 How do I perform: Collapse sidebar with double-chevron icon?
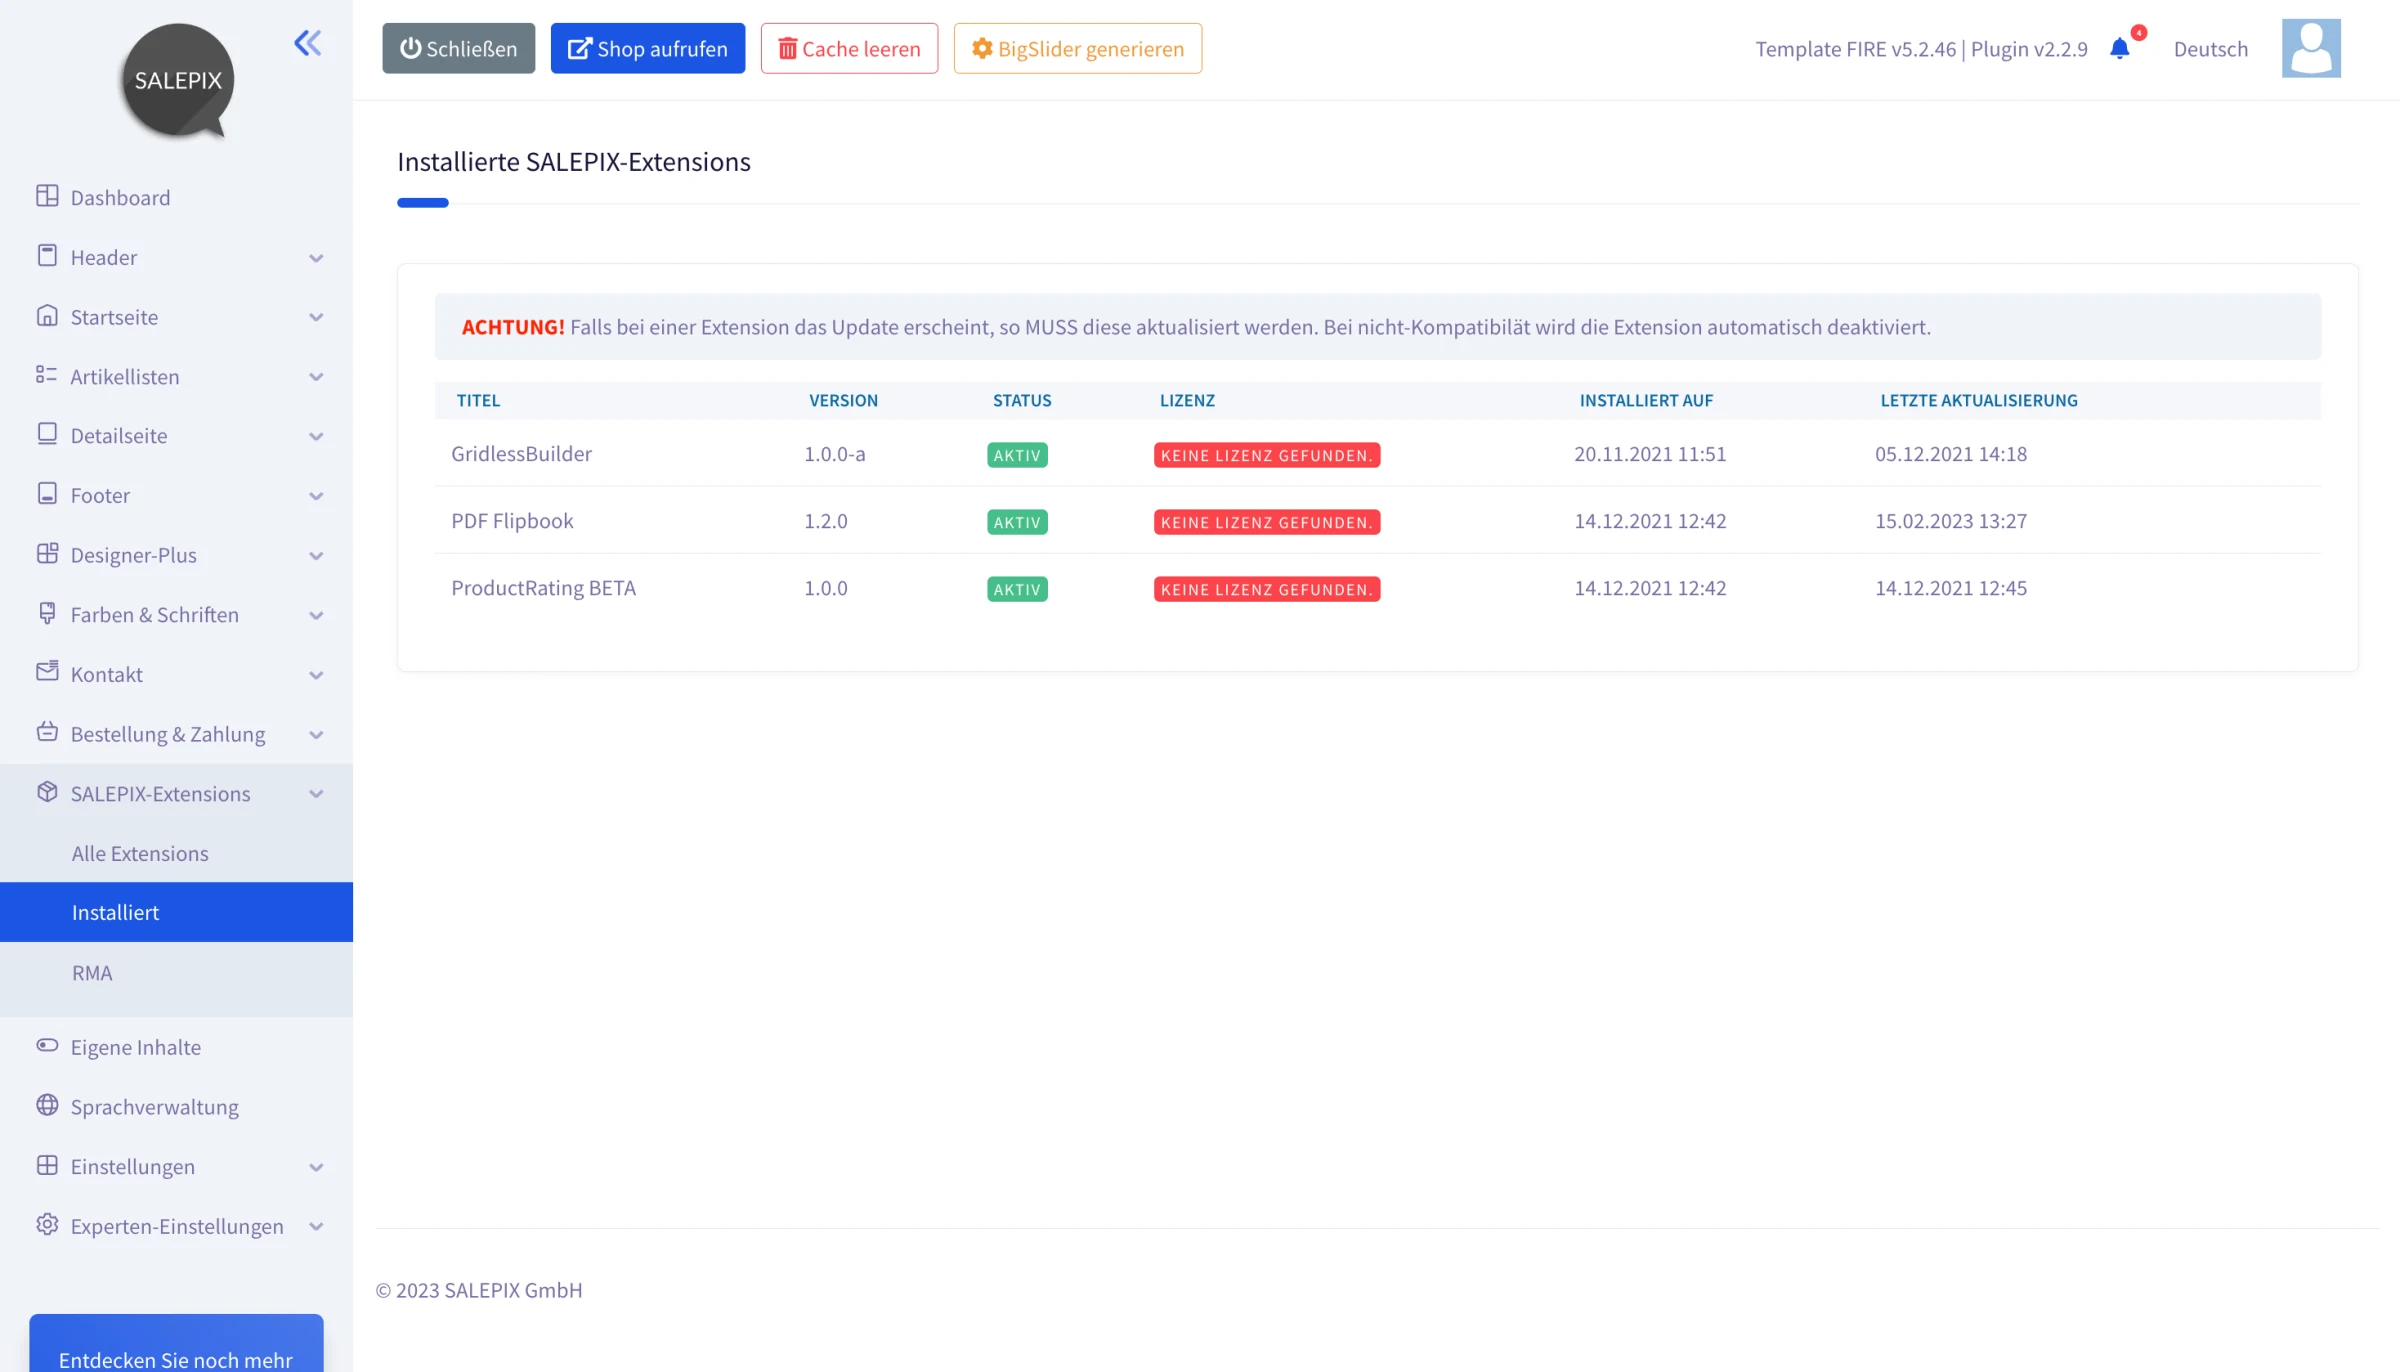click(308, 43)
